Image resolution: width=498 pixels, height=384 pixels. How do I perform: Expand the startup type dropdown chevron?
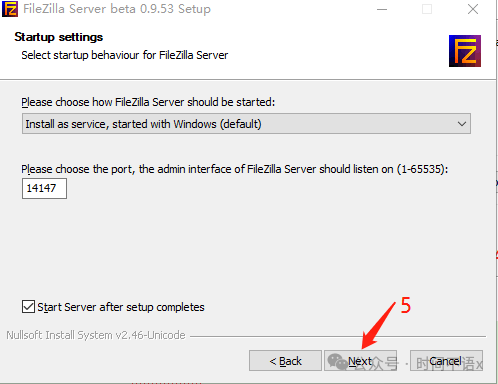(x=462, y=124)
